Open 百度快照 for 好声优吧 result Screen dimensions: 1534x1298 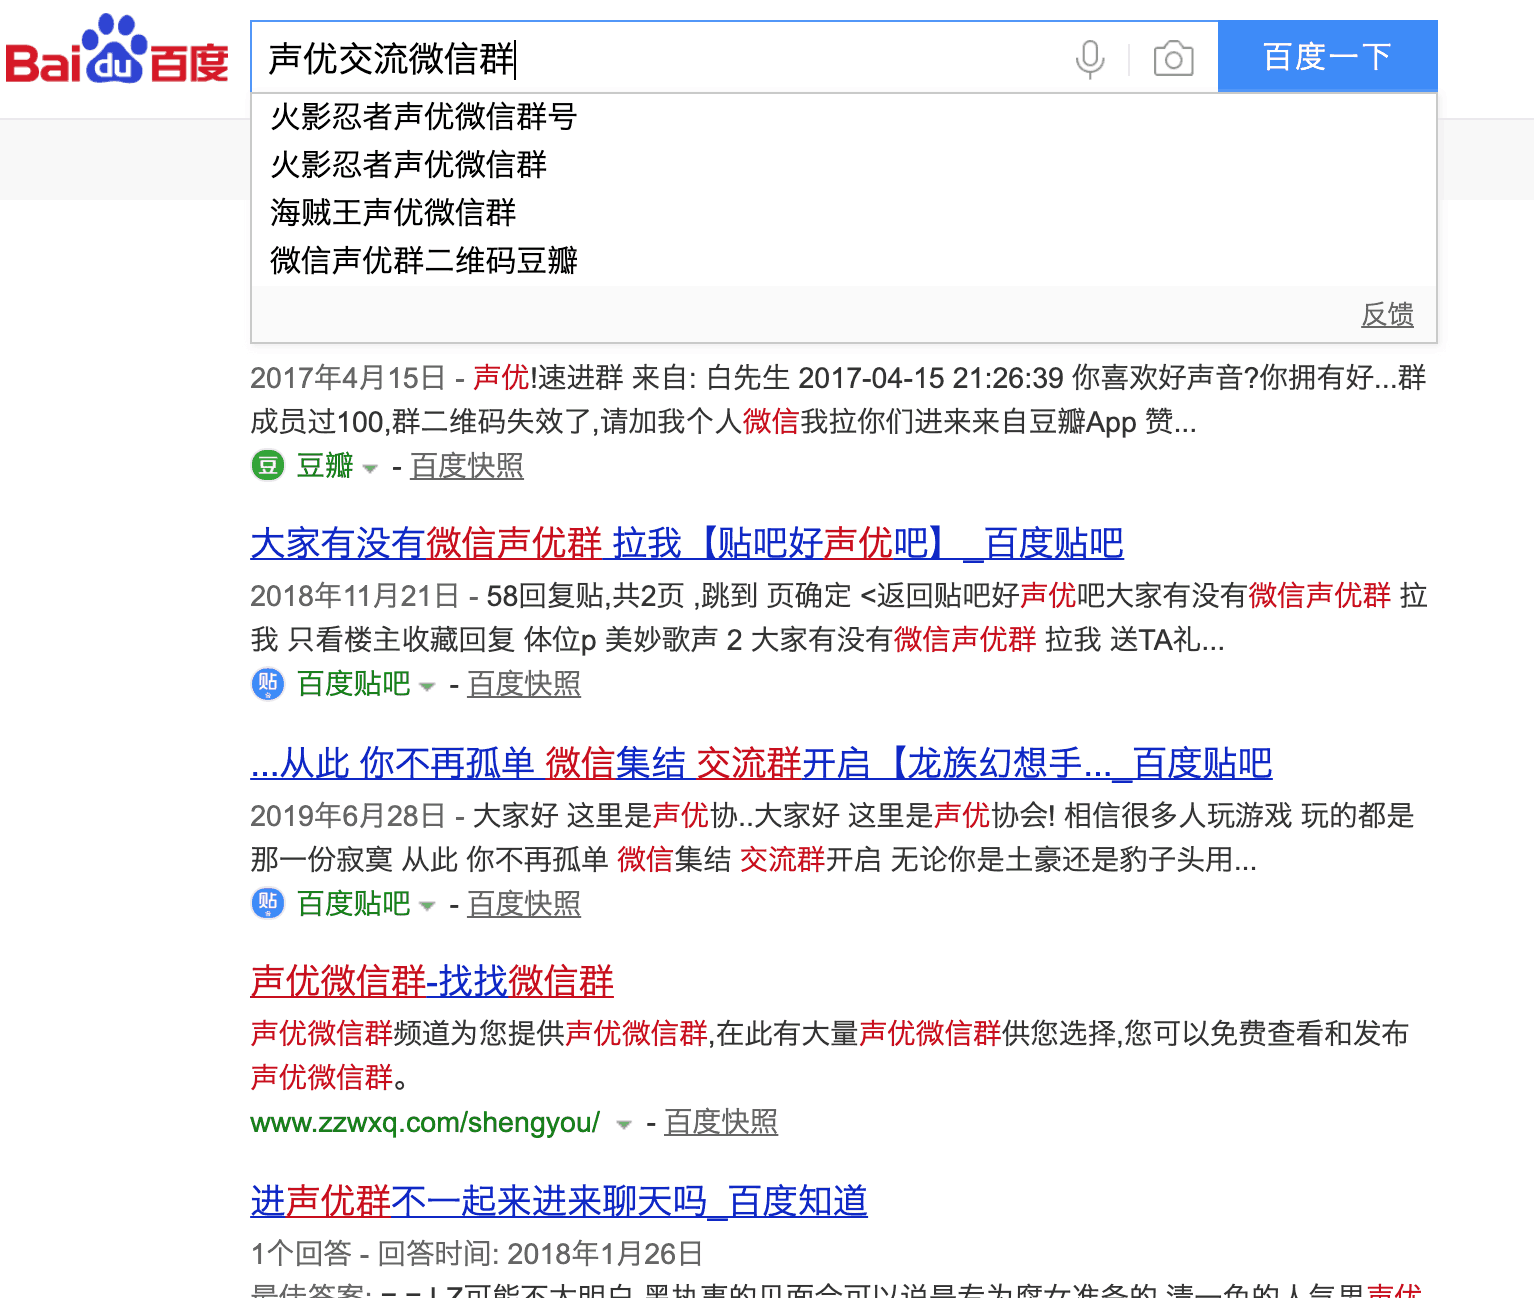[524, 684]
